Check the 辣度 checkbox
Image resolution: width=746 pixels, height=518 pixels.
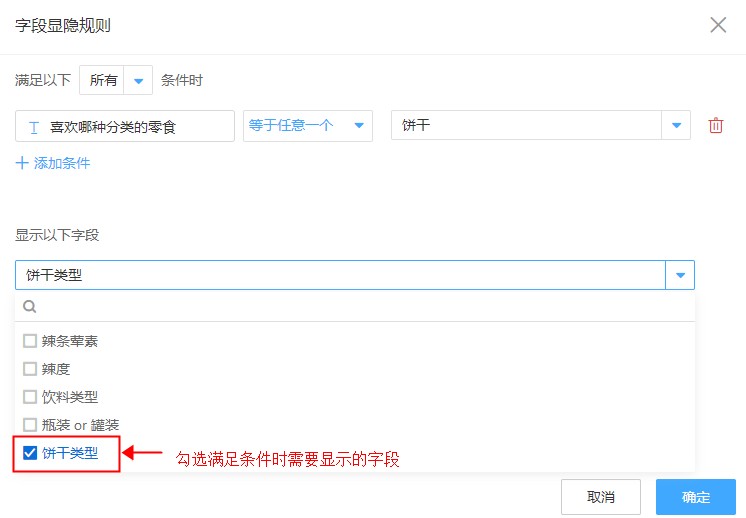click(x=30, y=369)
